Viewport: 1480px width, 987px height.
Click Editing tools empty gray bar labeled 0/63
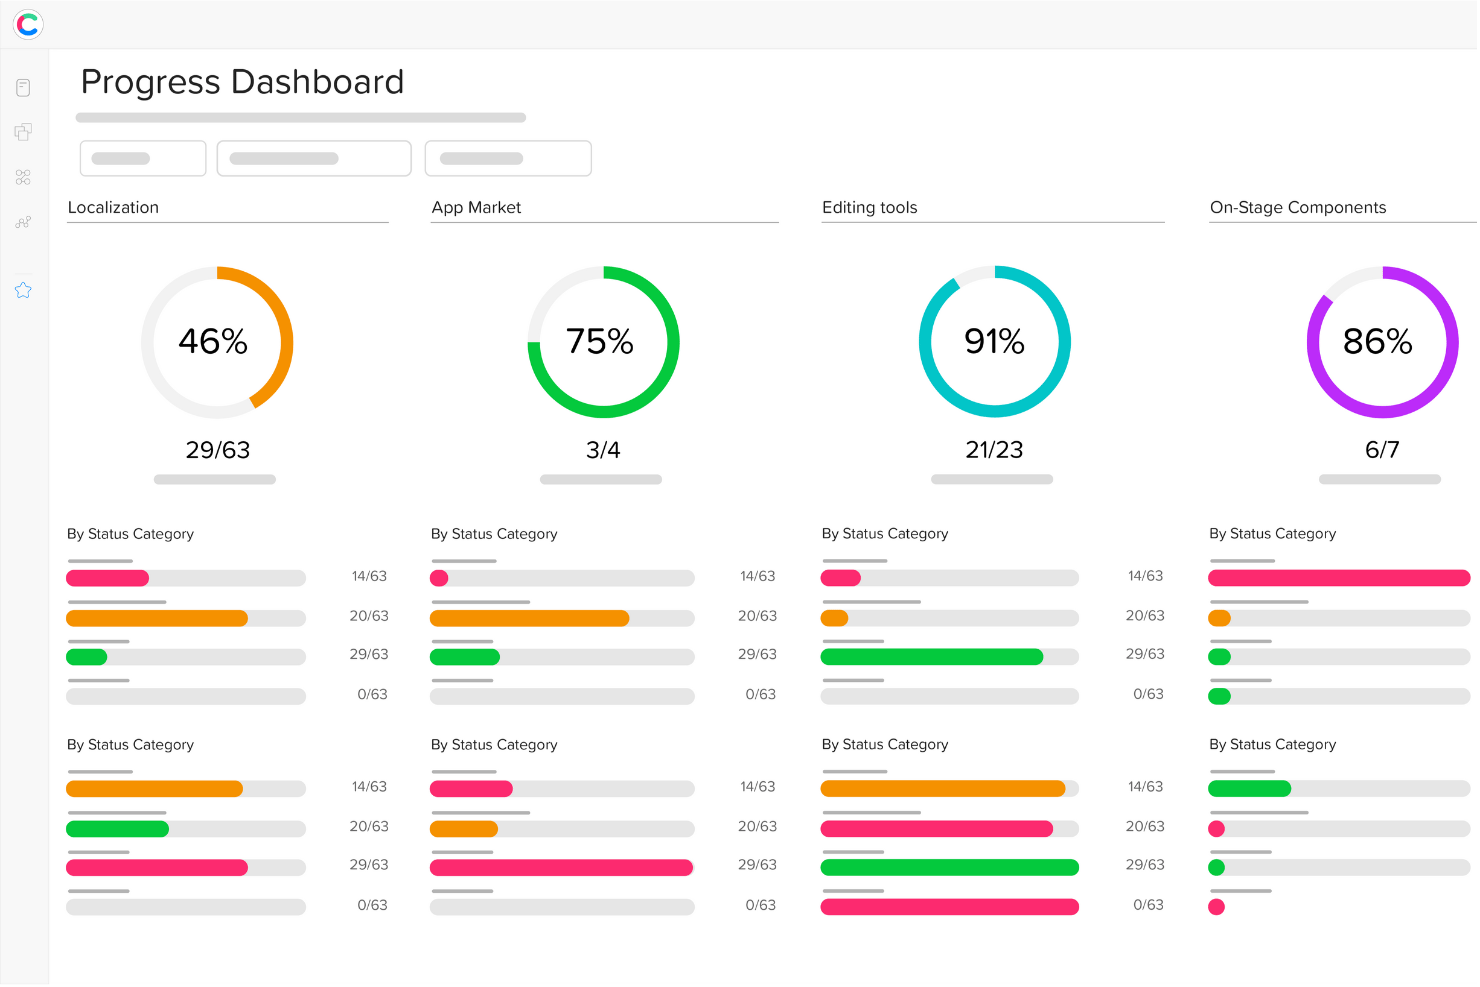pyautogui.click(x=950, y=696)
